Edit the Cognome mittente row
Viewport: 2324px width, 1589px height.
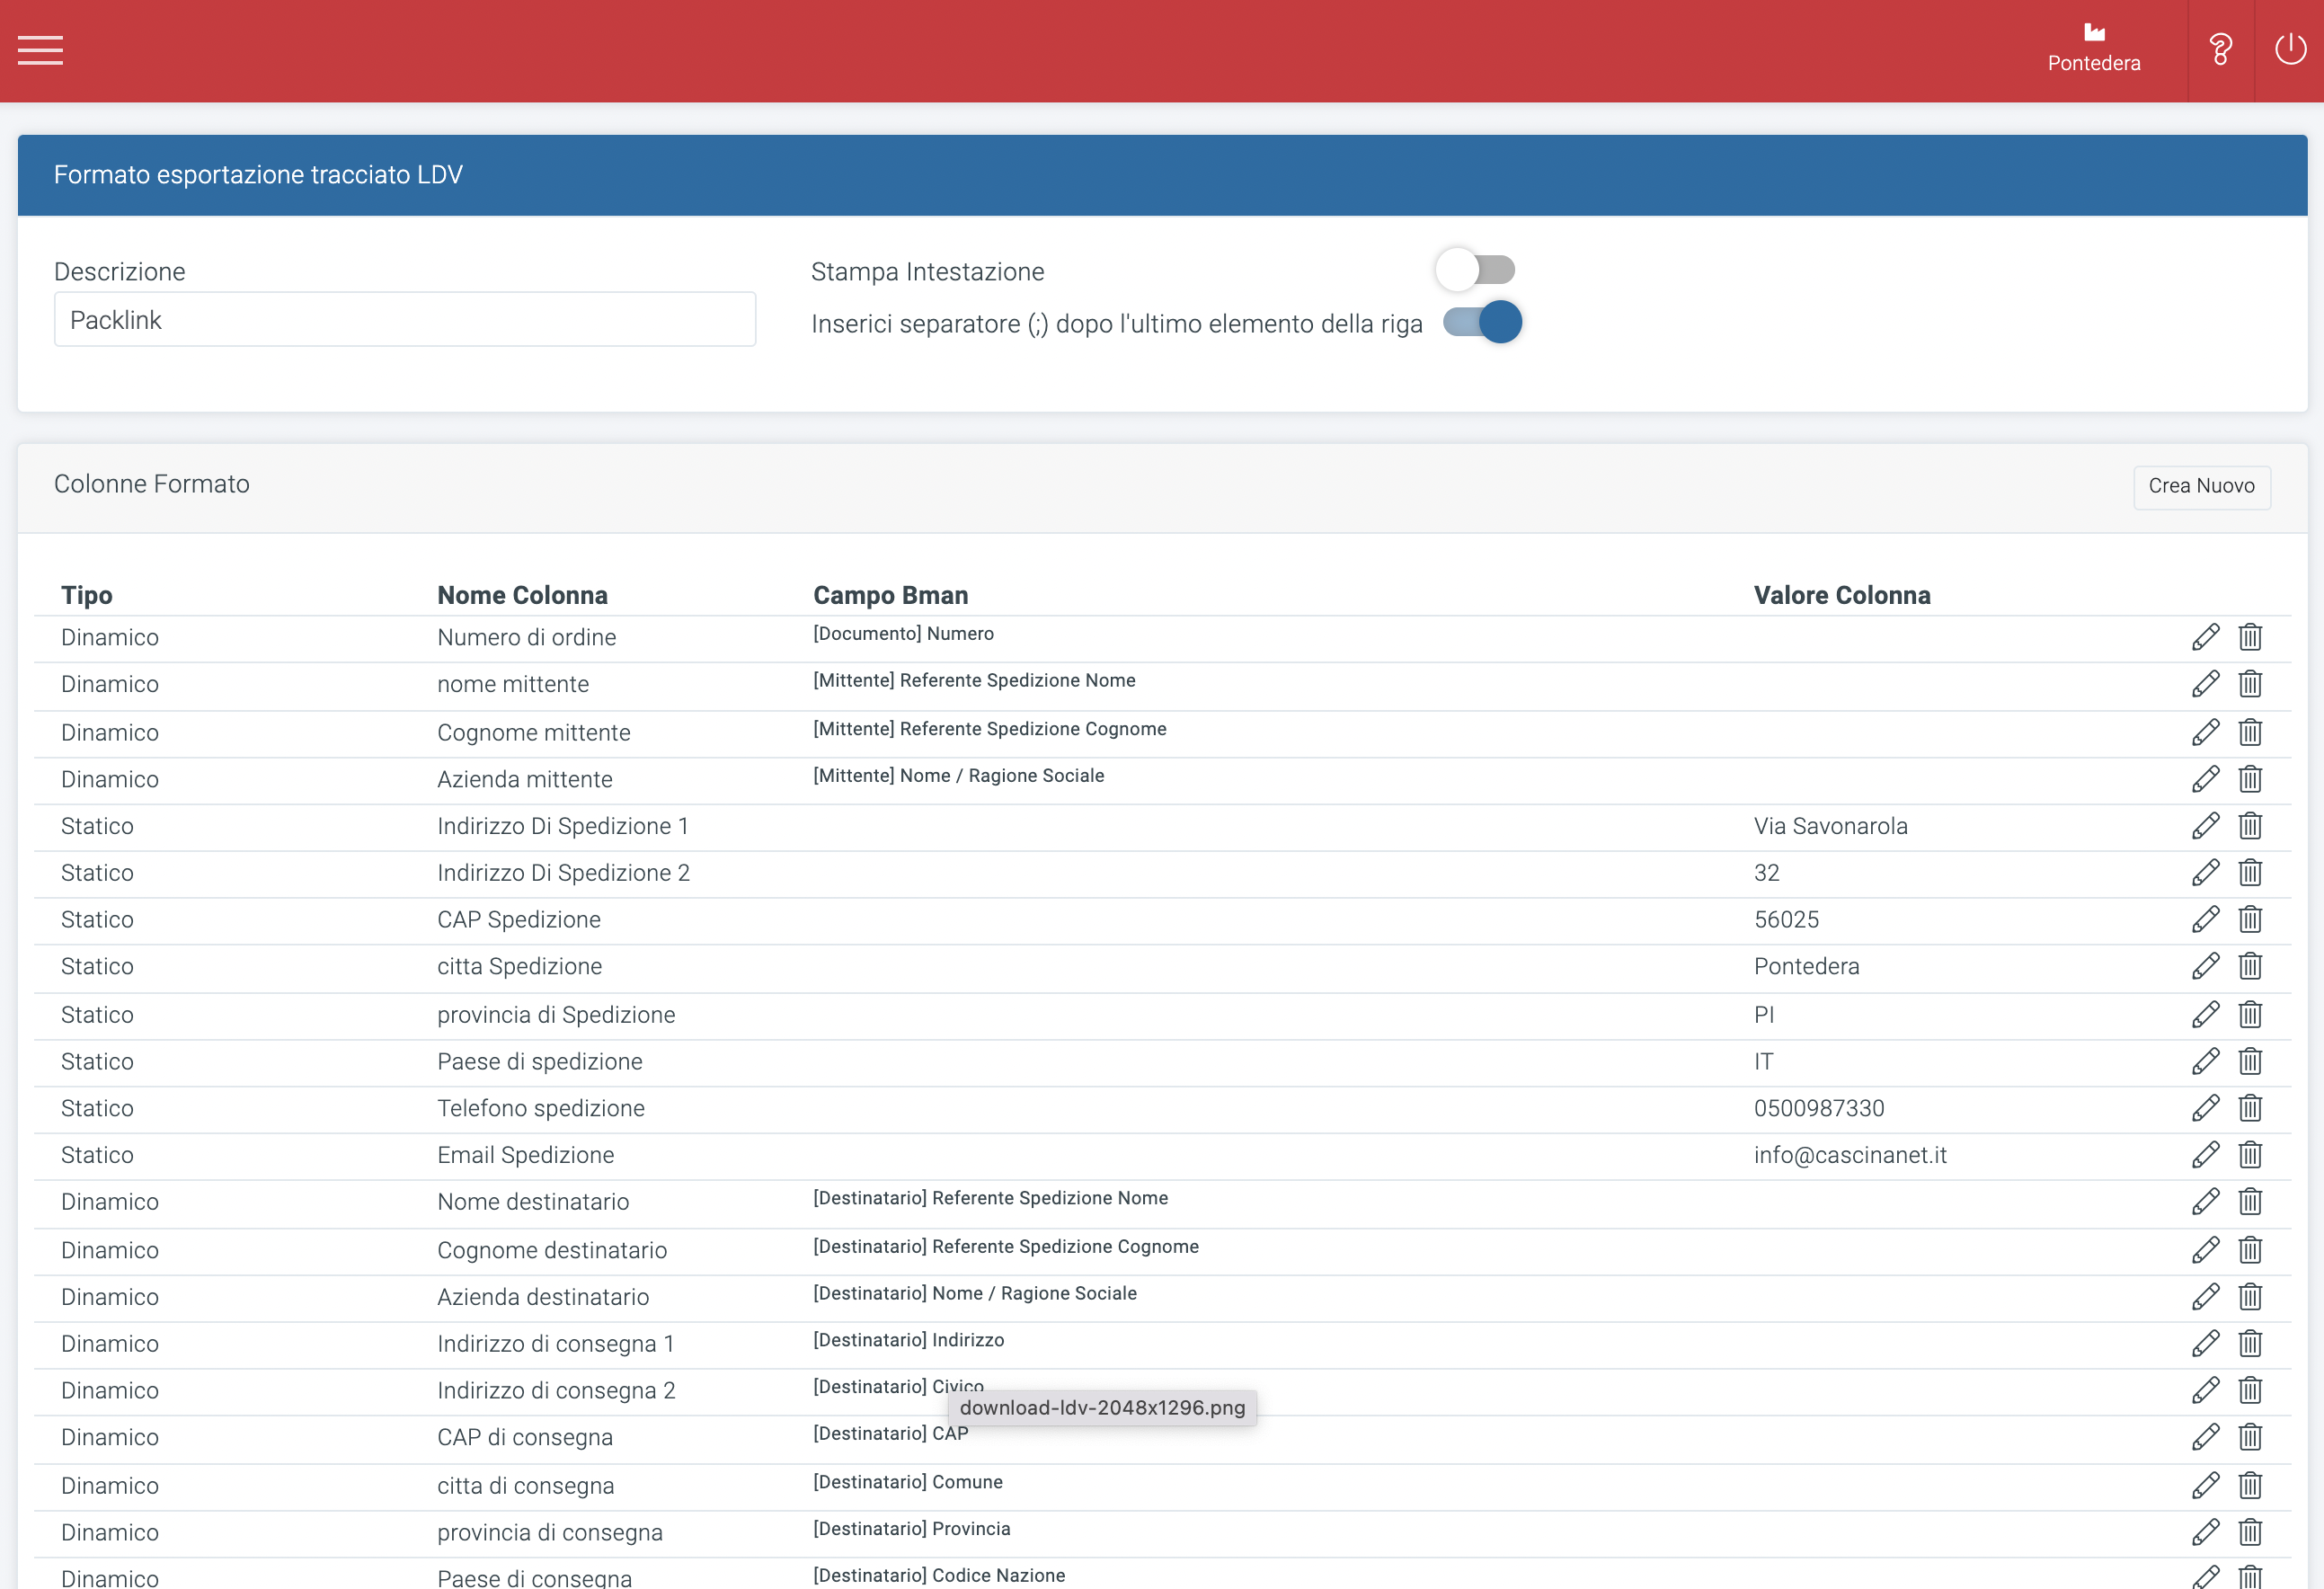coord(2205,732)
